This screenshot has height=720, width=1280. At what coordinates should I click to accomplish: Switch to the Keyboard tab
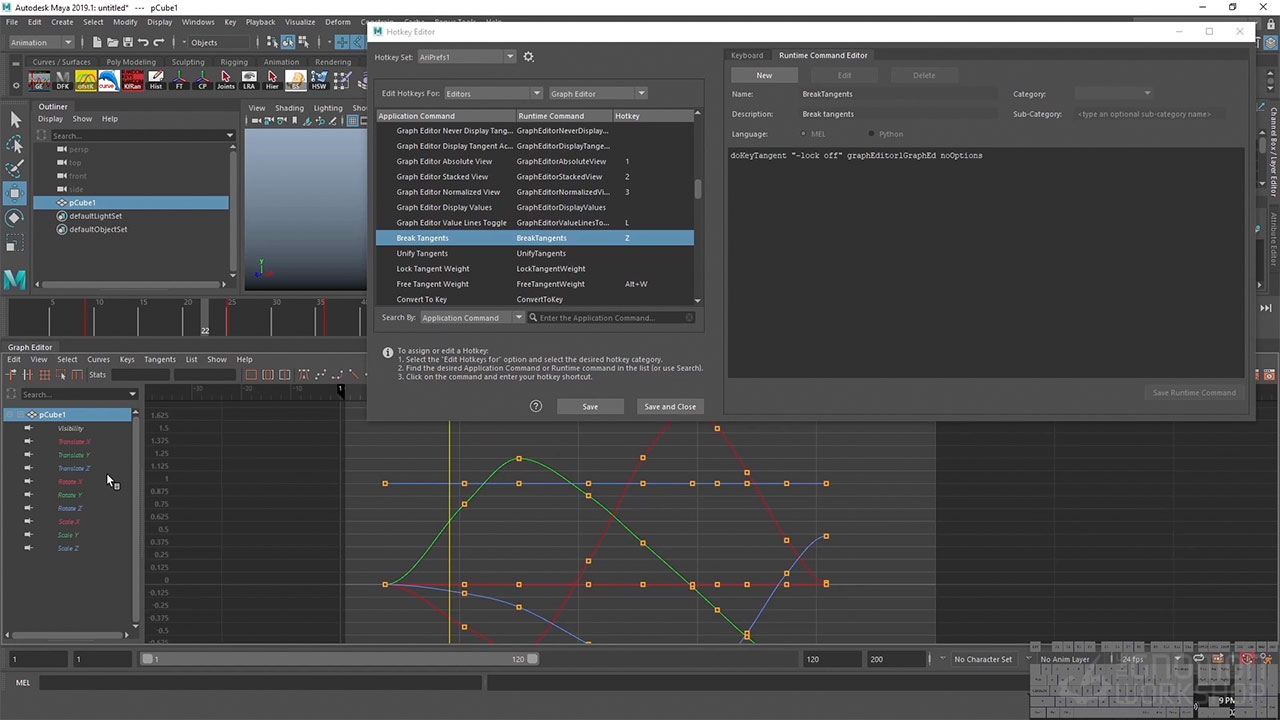pos(747,55)
